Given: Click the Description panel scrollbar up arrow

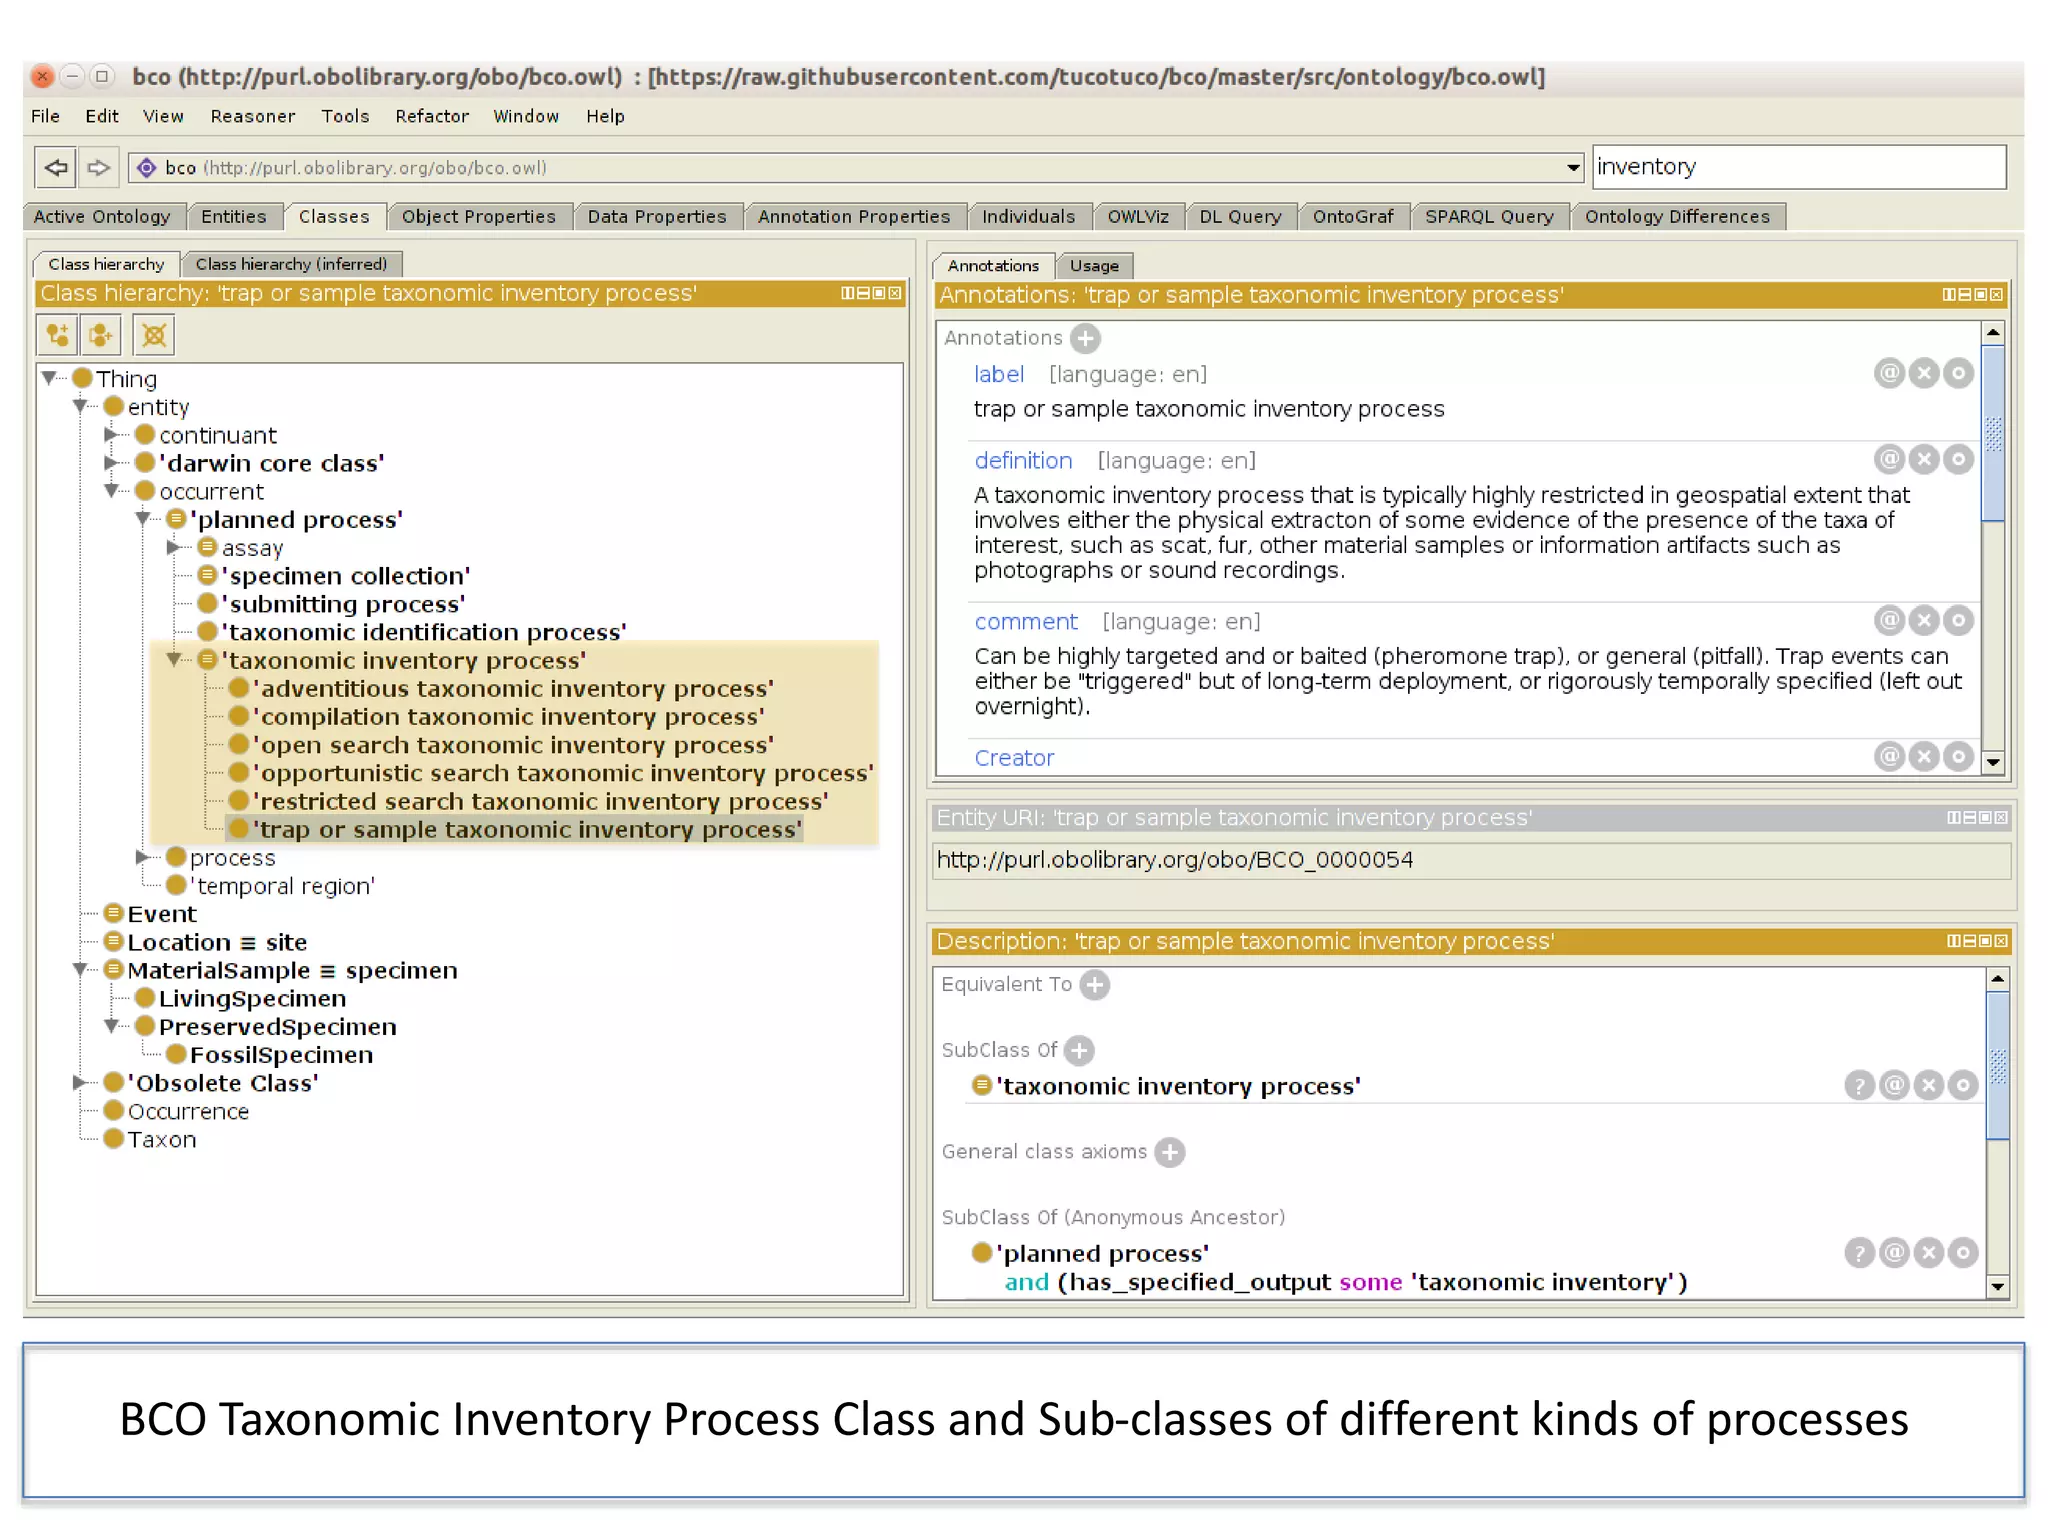Looking at the screenshot, I should tap(1997, 978).
